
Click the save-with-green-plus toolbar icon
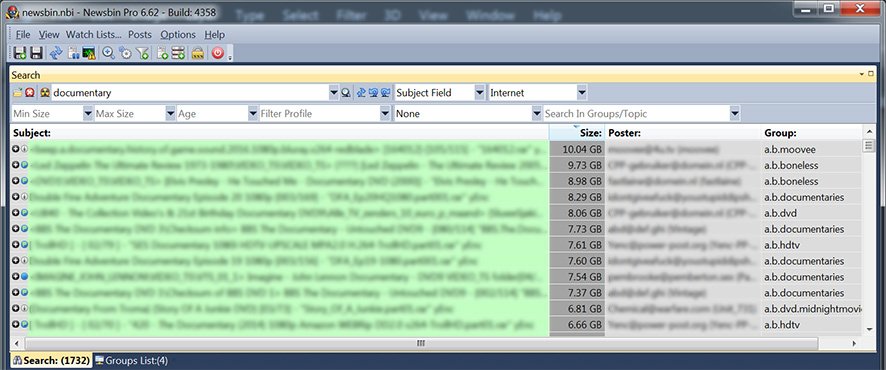(20, 53)
